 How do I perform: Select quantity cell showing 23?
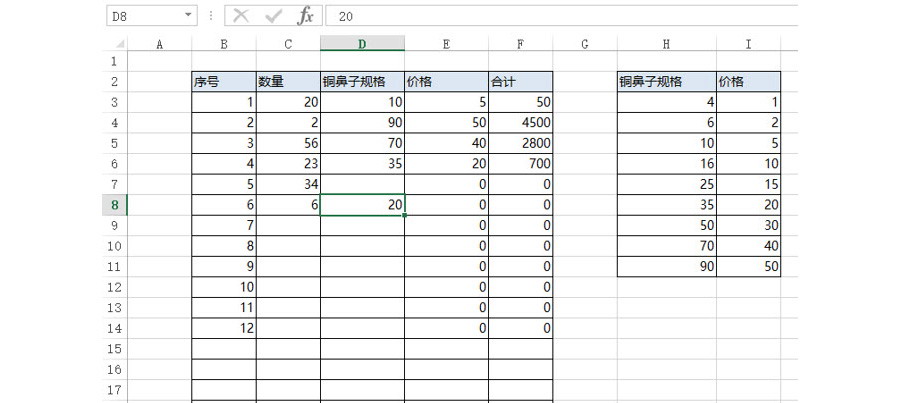(288, 164)
